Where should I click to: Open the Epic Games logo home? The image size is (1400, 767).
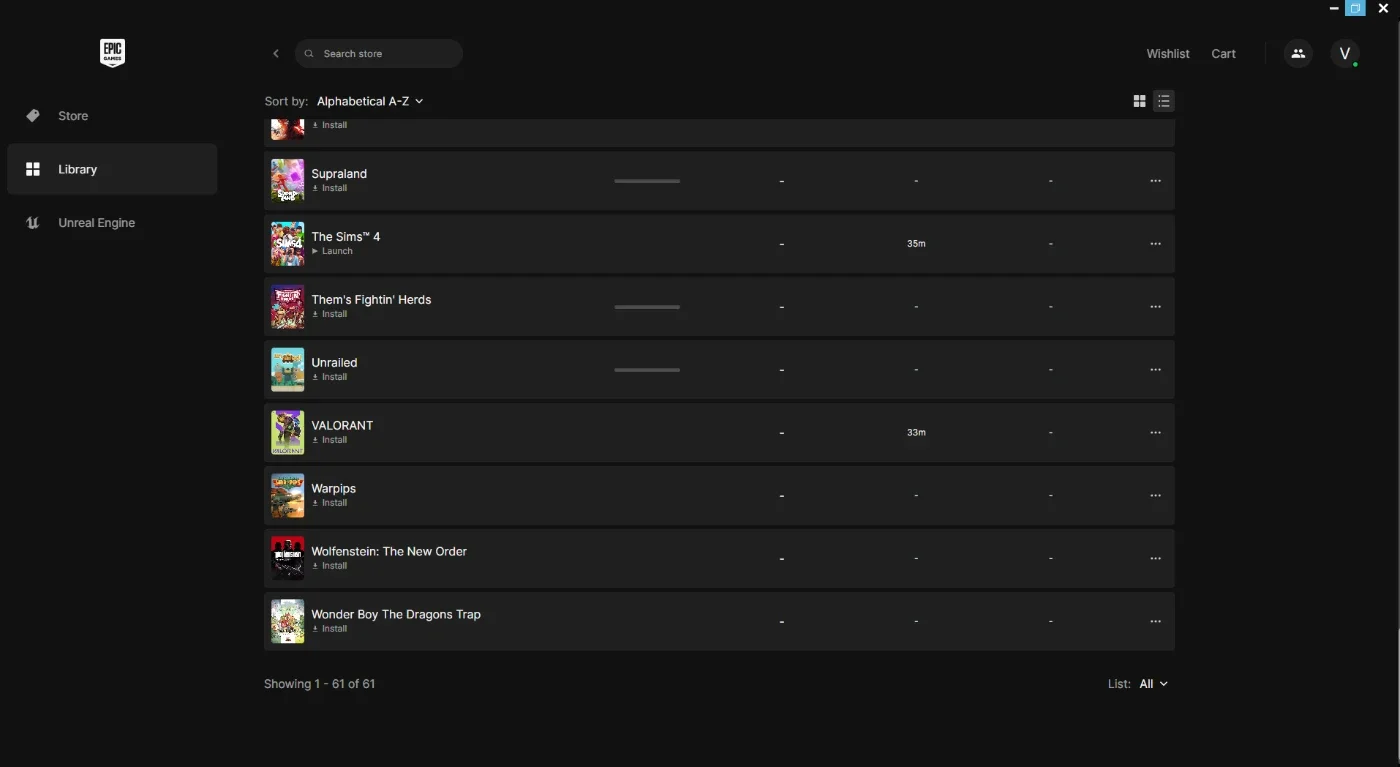click(112, 54)
